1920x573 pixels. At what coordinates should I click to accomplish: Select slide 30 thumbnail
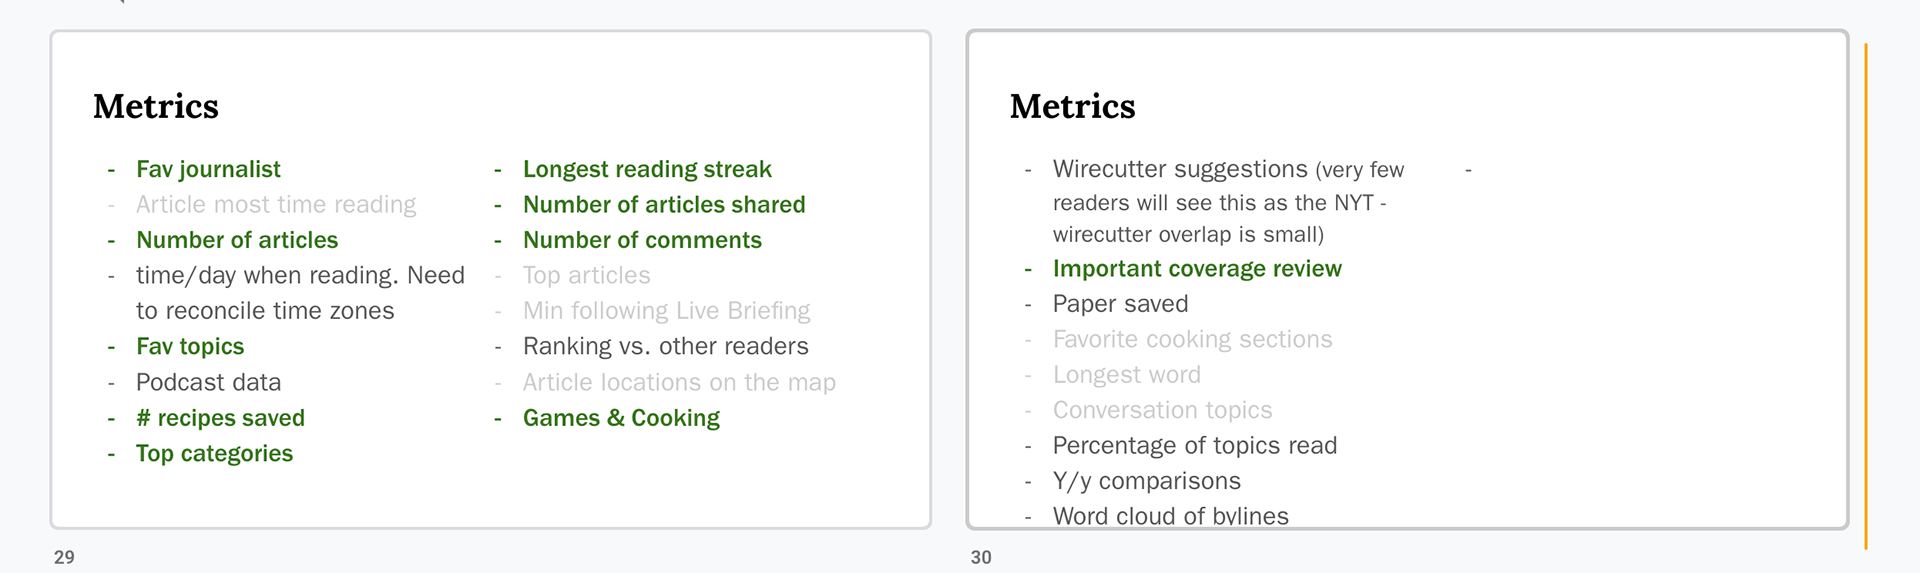1407,279
